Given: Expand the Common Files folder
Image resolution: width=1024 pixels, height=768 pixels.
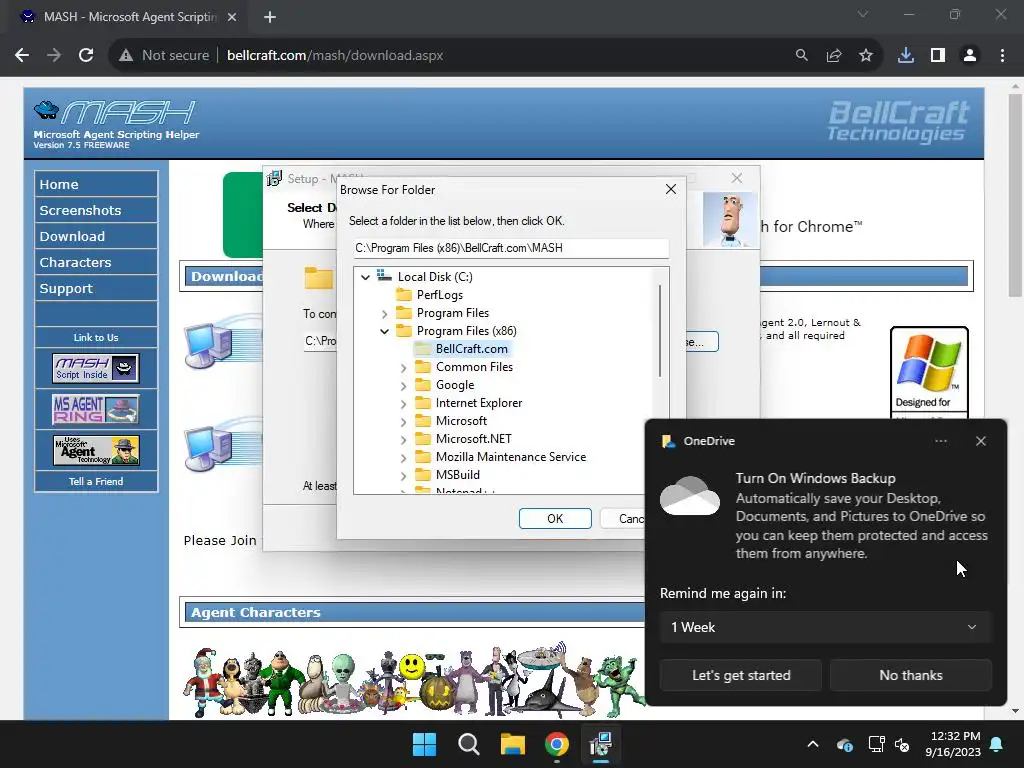Looking at the screenshot, I should 404,368.
